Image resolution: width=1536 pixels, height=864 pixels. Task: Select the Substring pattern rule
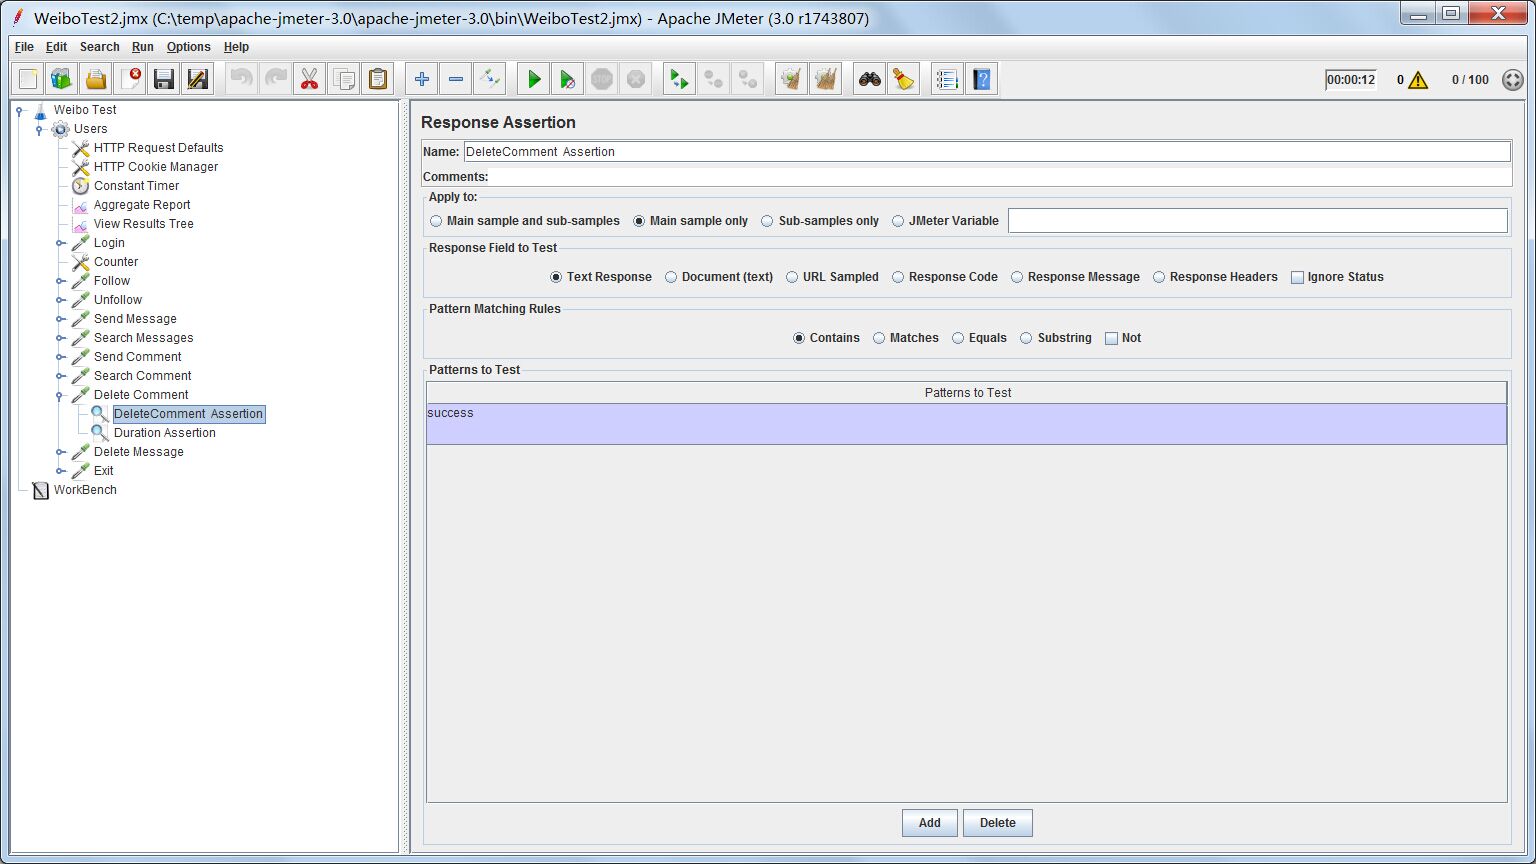[1056, 338]
